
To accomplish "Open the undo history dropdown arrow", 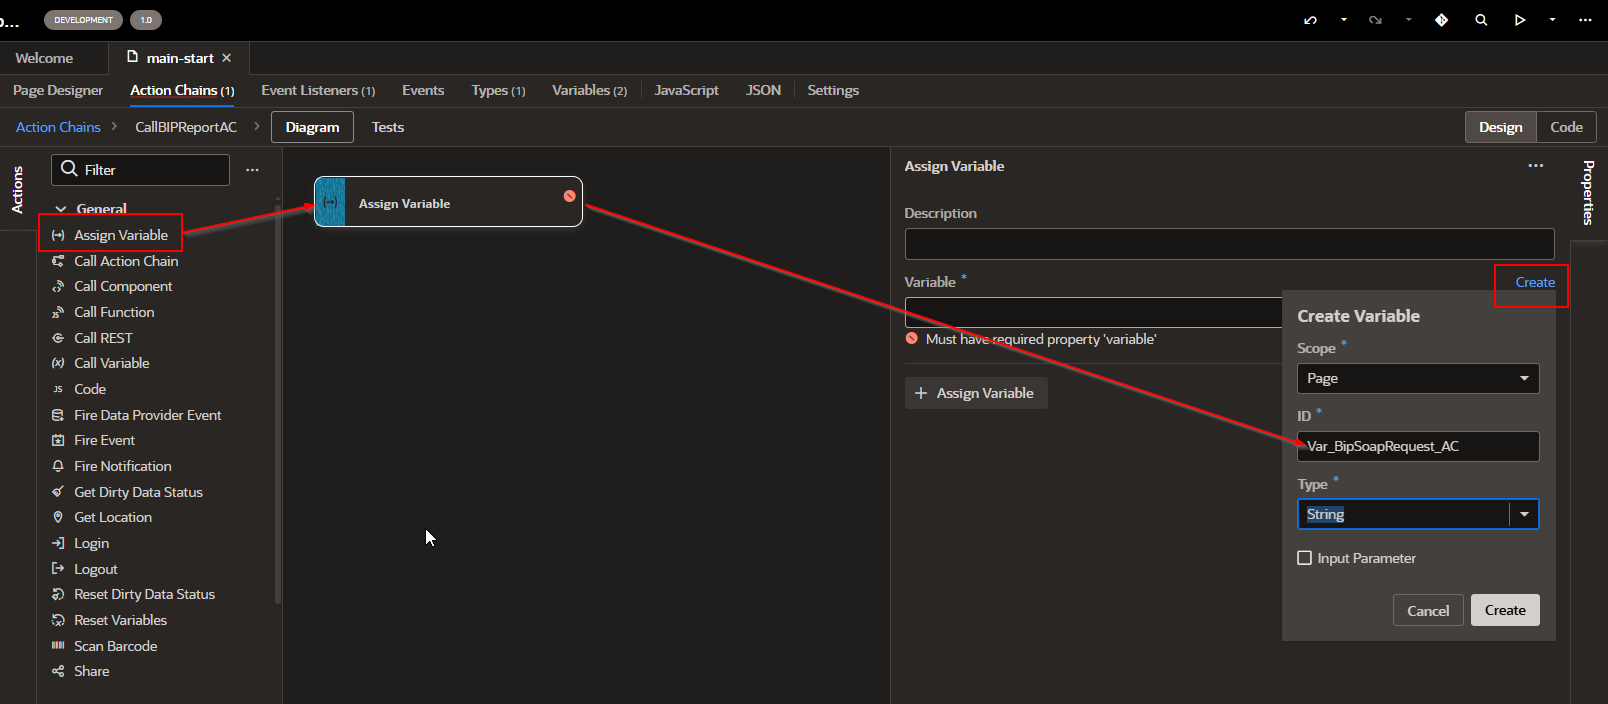I will click(x=1343, y=20).
